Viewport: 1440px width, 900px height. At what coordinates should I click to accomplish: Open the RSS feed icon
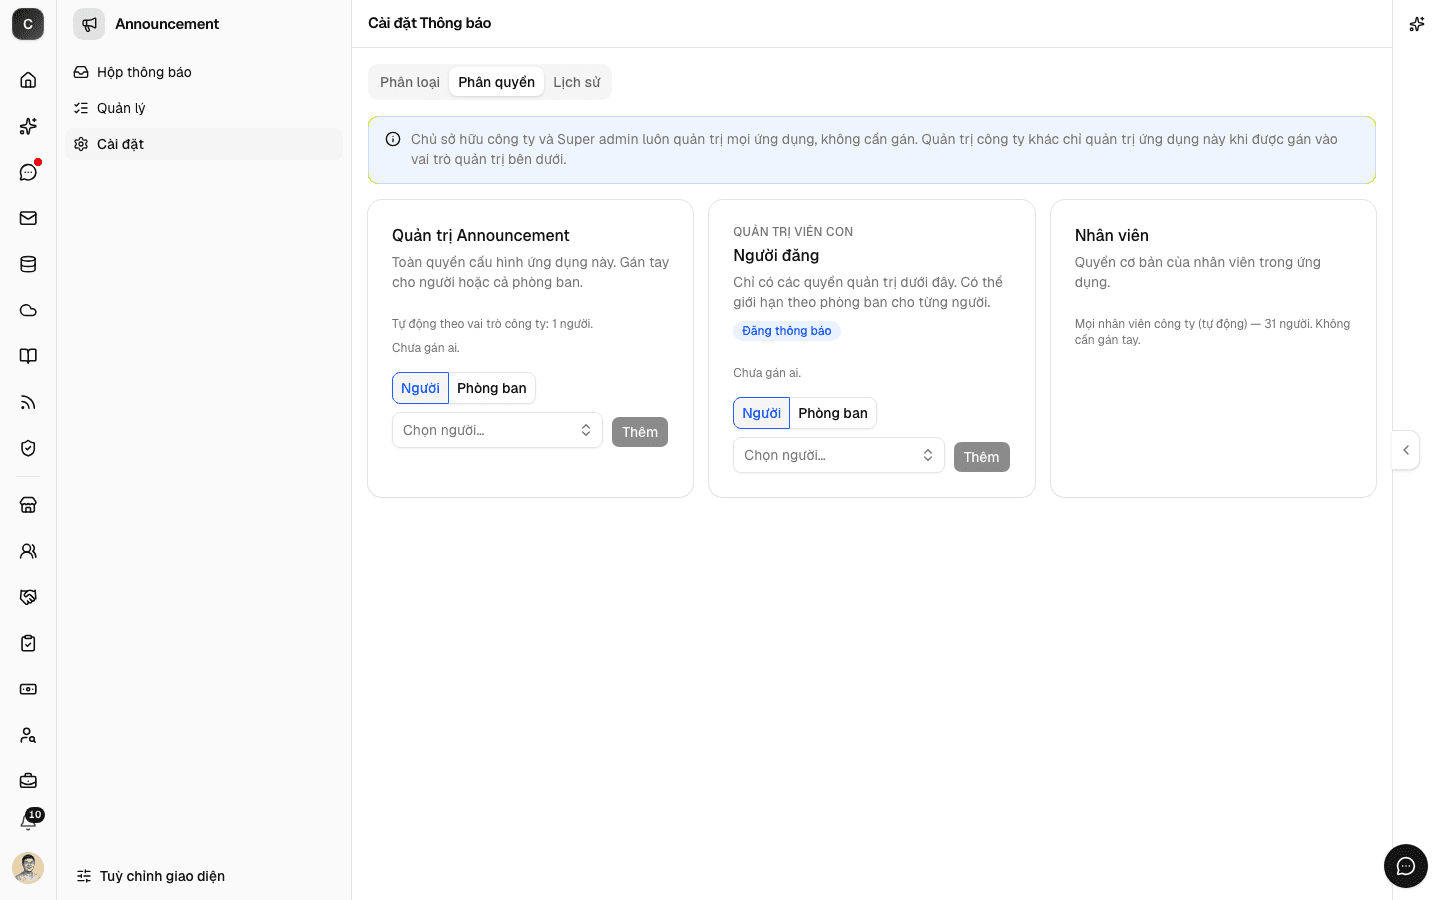click(28, 402)
